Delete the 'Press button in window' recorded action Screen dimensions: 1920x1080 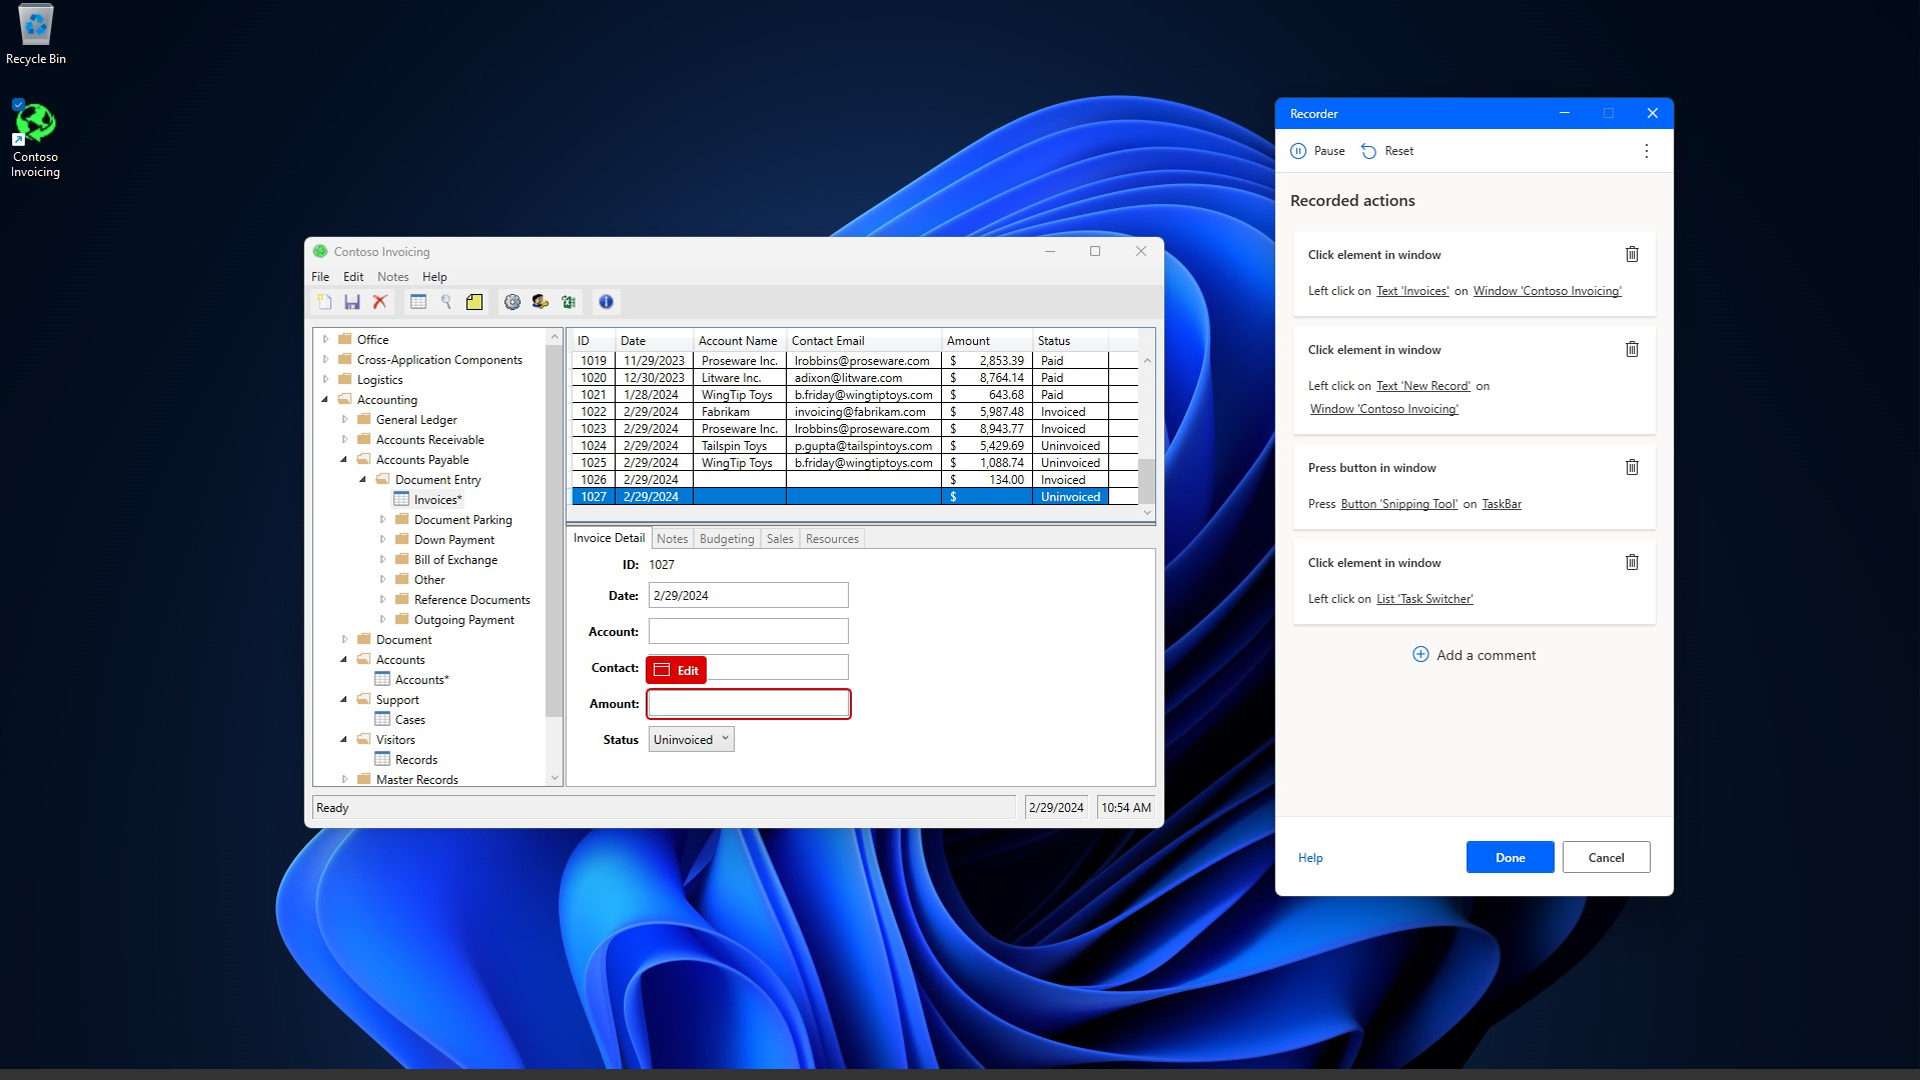tap(1632, 467)
